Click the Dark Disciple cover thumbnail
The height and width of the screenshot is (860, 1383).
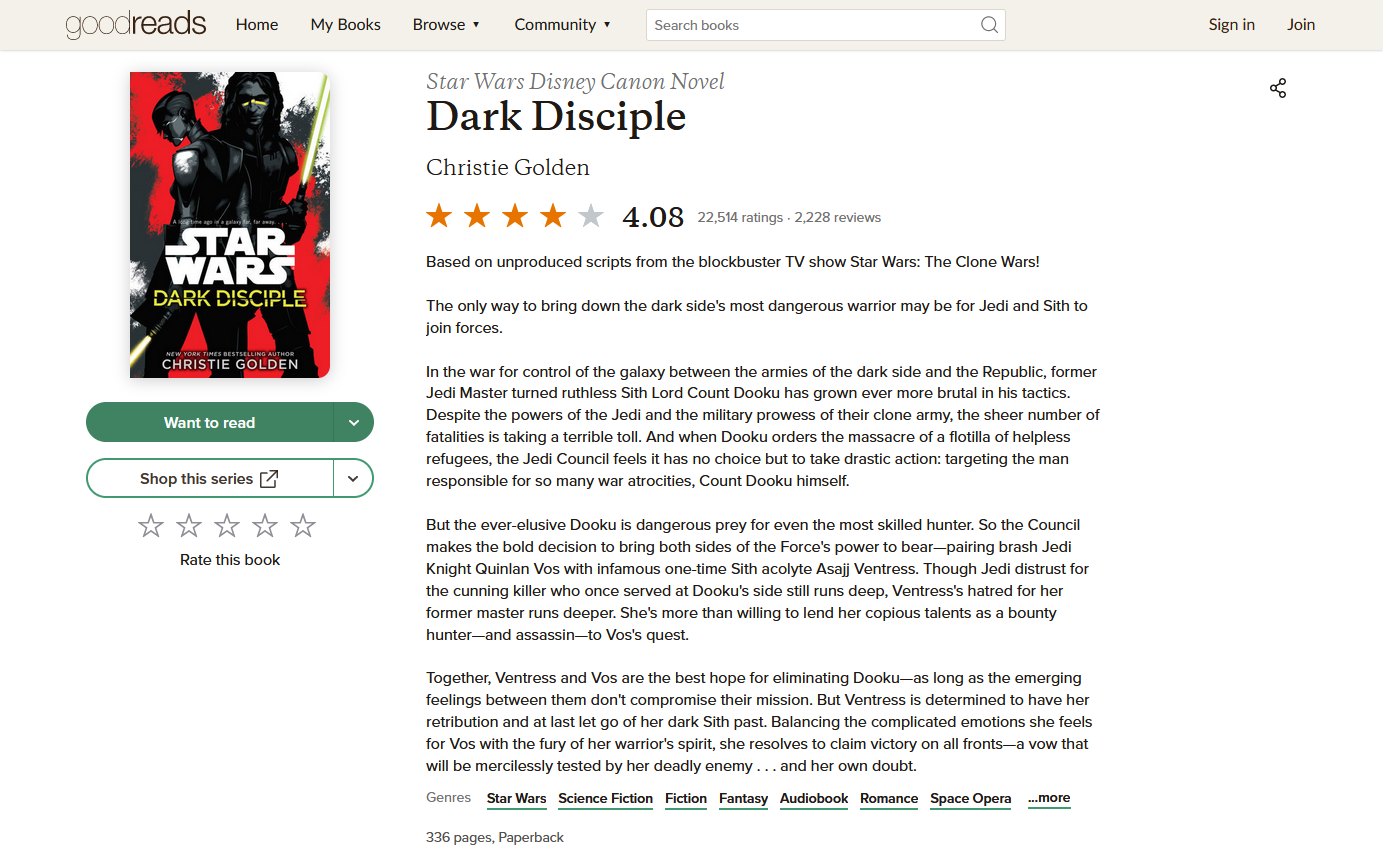pyautogui.click(x=230, y=225)
